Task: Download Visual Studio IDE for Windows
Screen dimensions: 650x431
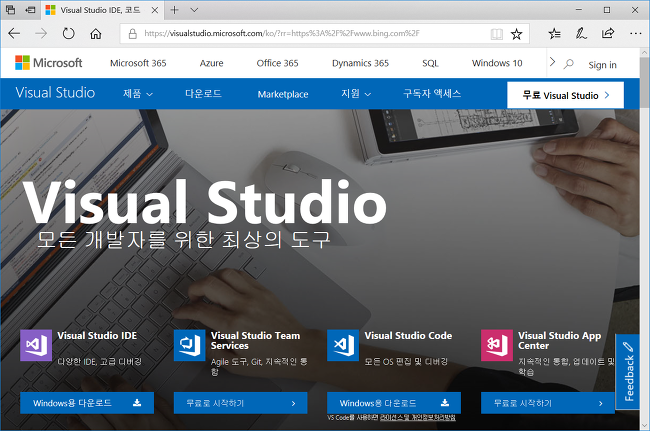Action: 87,403
